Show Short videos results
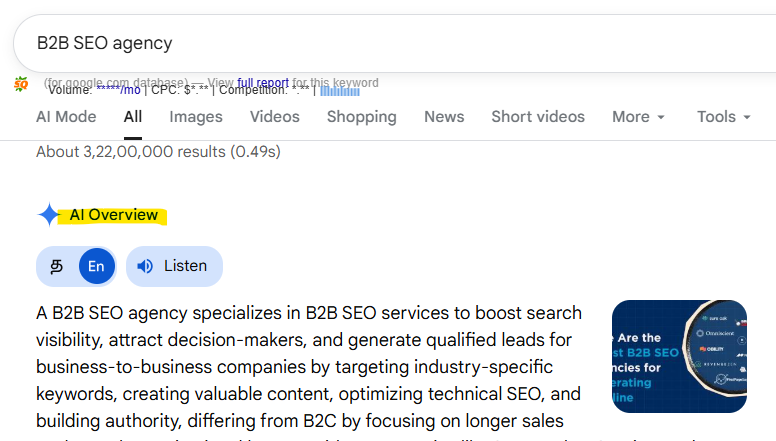The height and width of the screenshot is (441, 776). 538,117
